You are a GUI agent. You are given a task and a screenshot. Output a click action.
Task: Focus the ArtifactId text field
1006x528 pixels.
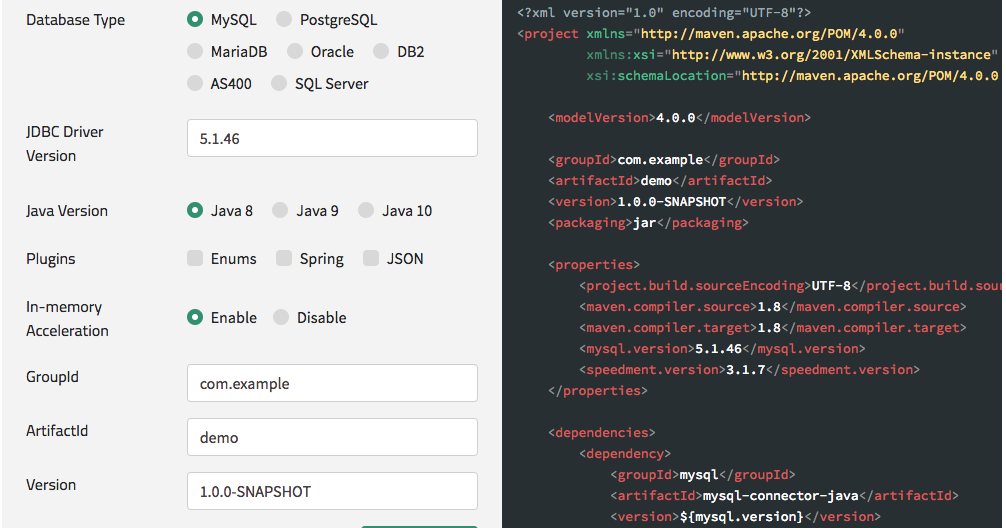pyautogui.click(x=332, y=437)
